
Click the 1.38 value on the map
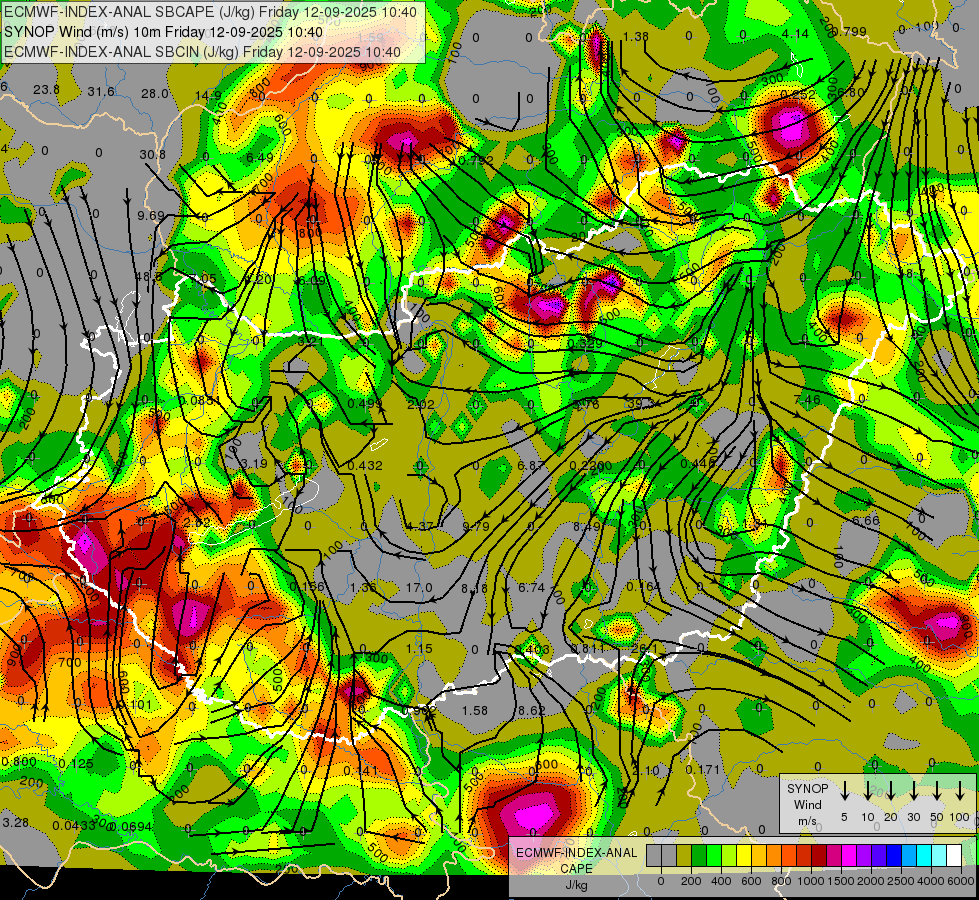pos(636,37)
